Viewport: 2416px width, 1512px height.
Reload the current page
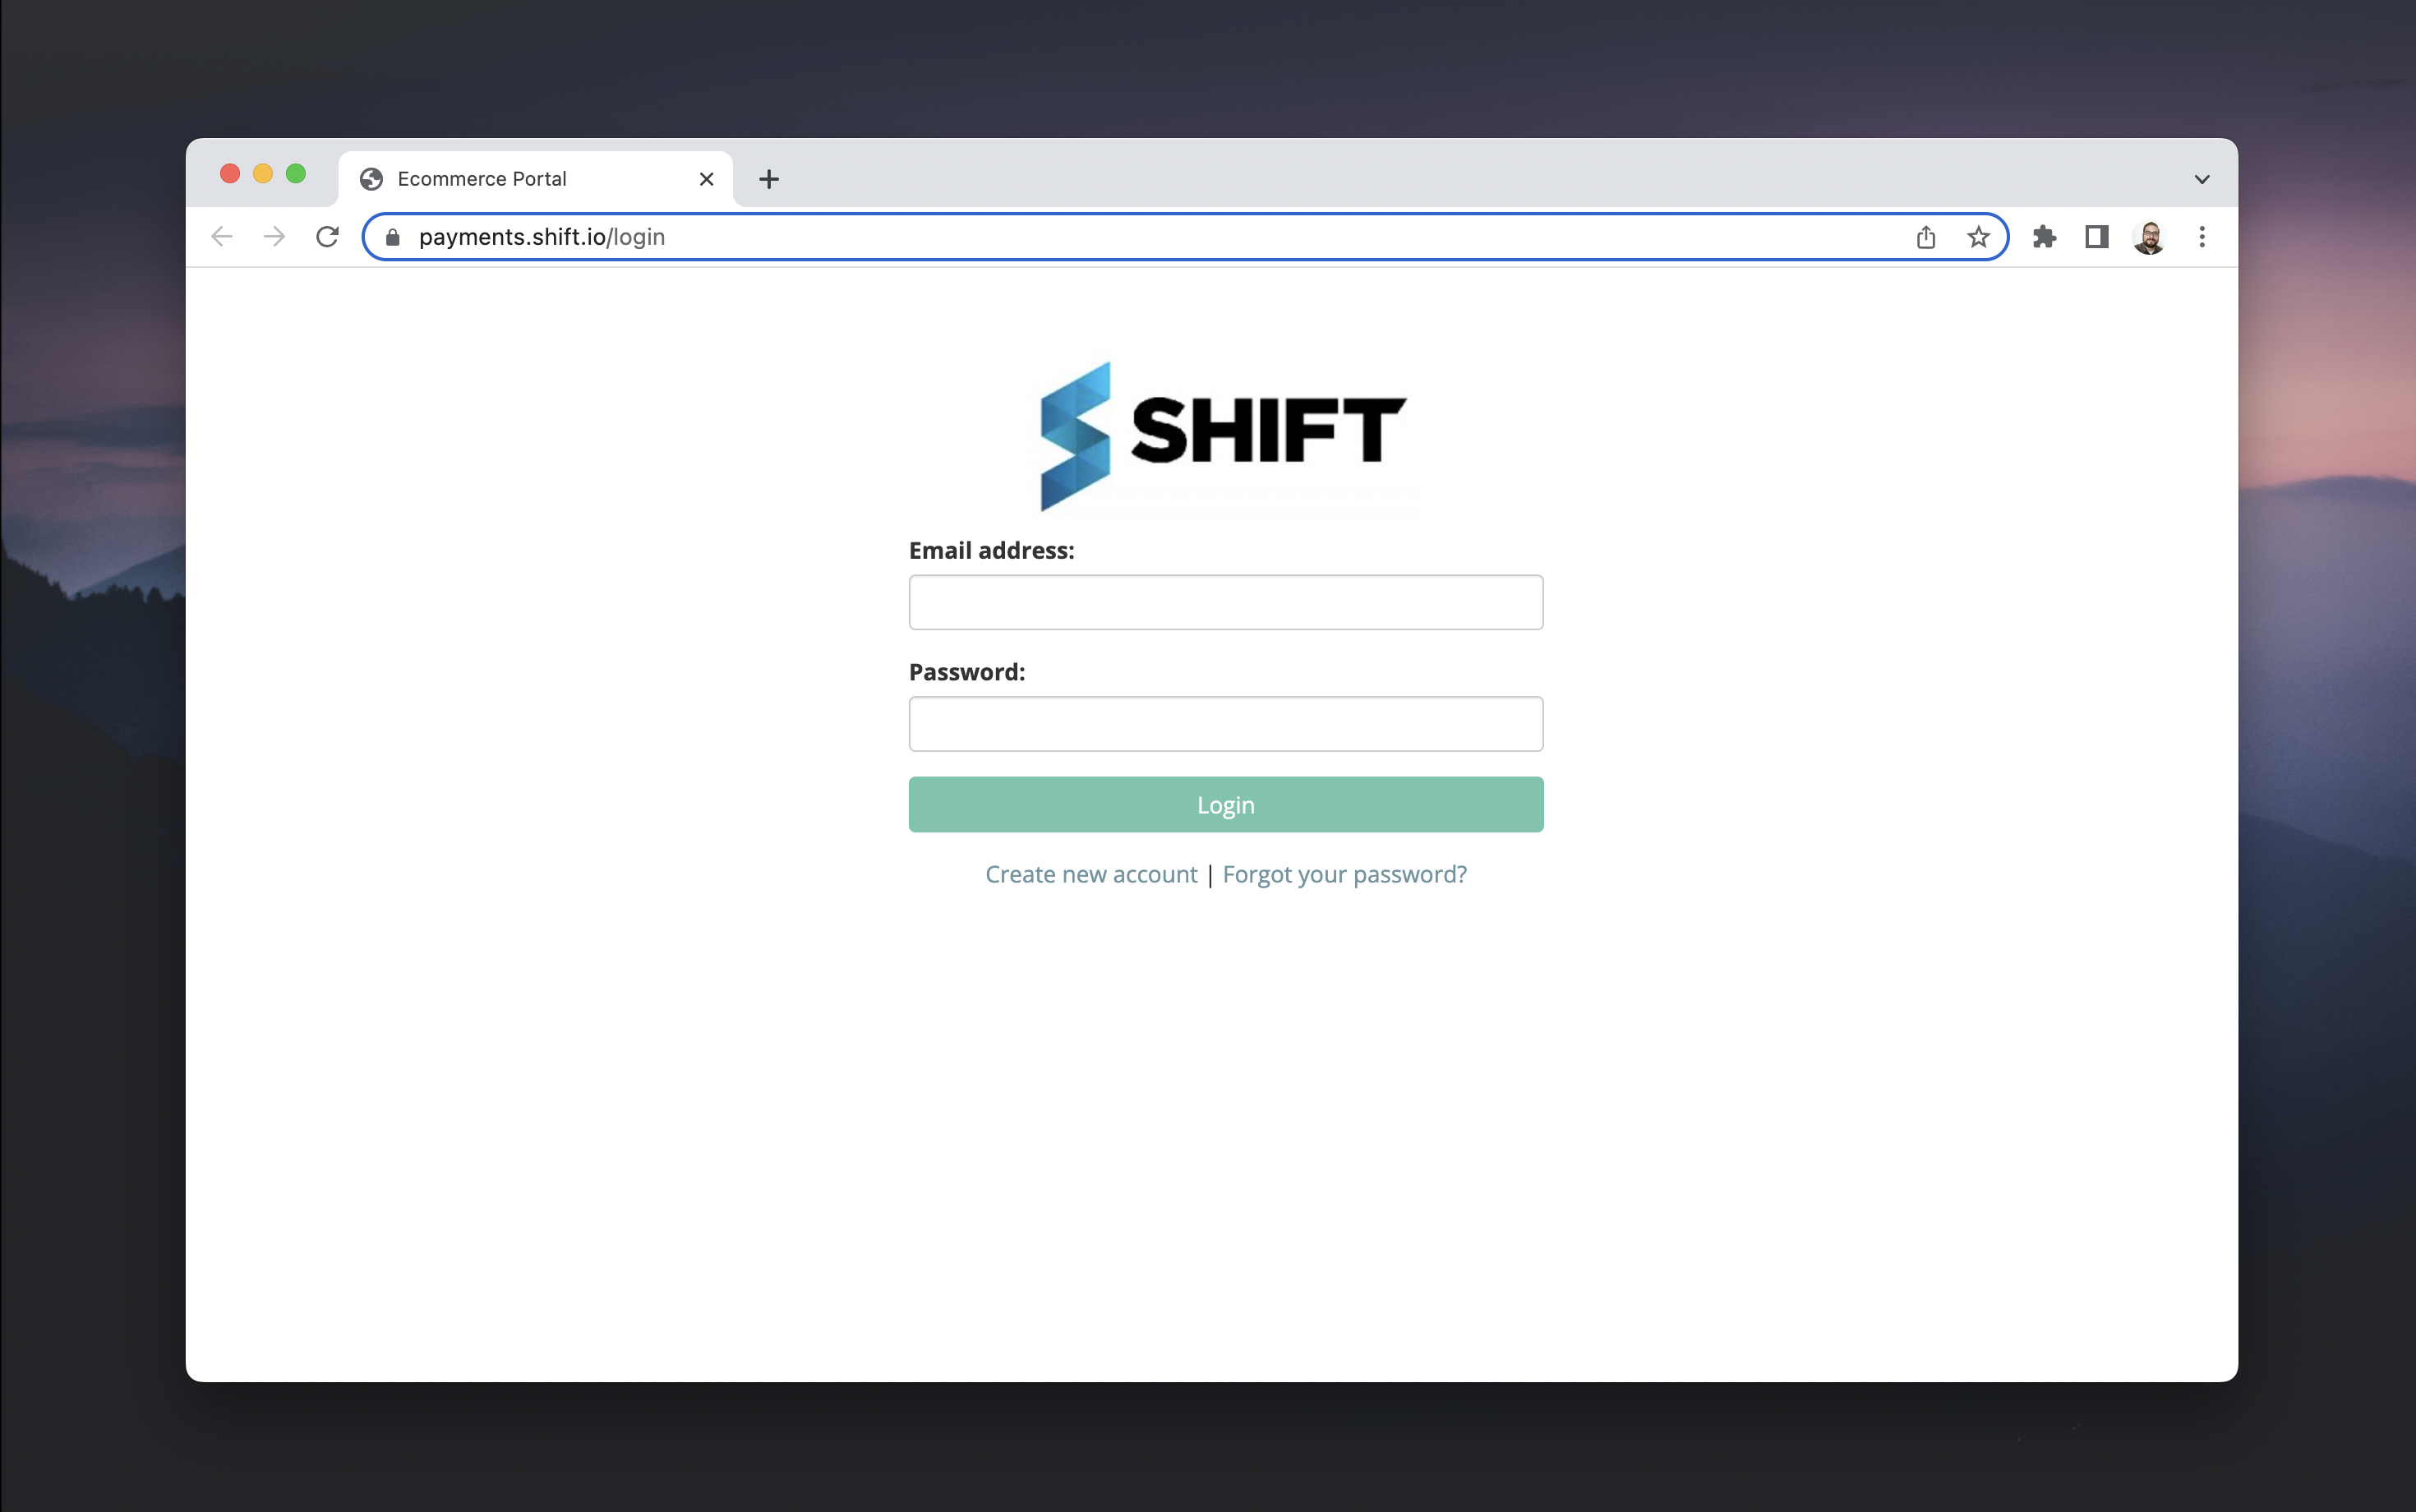coord(327,237)
